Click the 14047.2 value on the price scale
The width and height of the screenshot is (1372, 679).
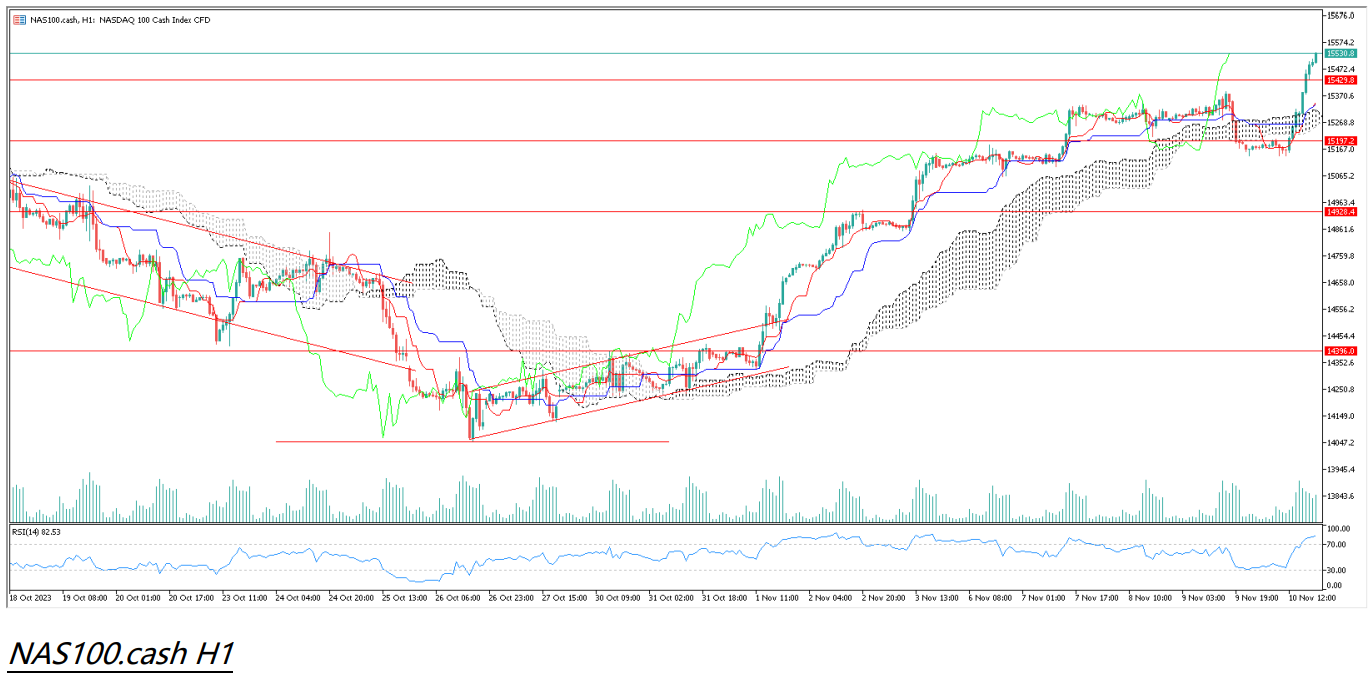(1340, 443)
